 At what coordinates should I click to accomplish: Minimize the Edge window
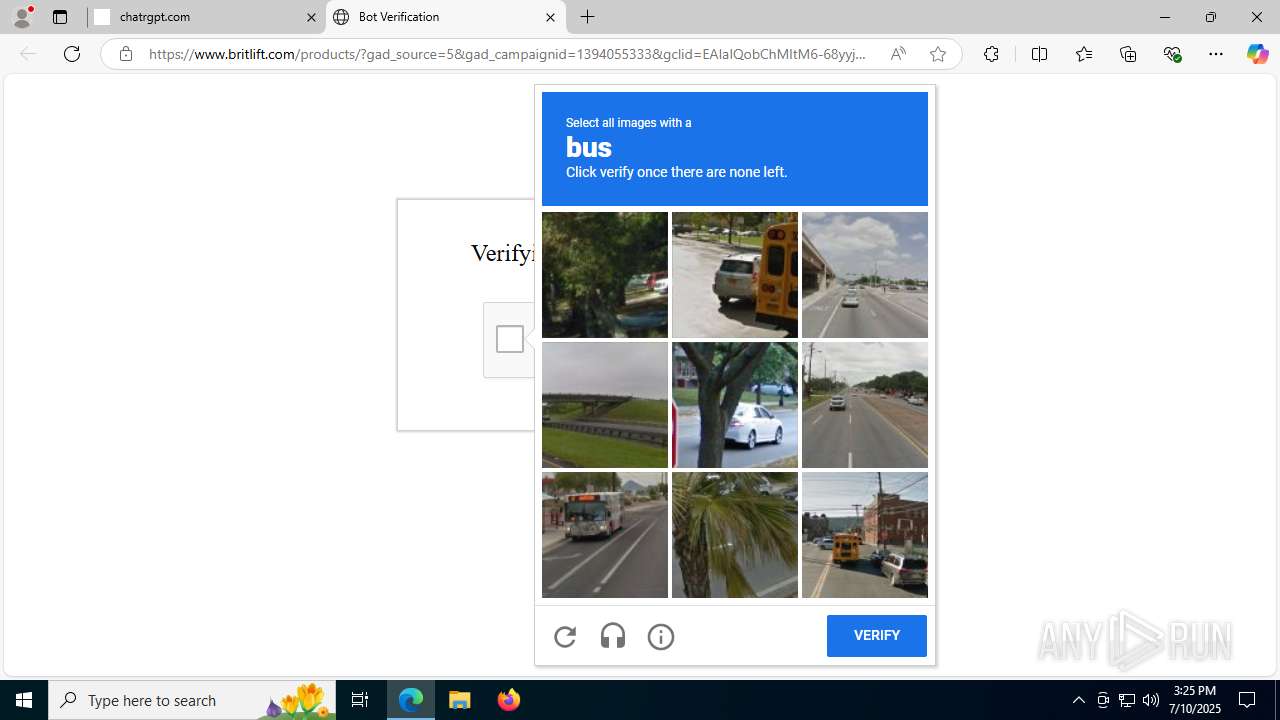coord(1165,17)
